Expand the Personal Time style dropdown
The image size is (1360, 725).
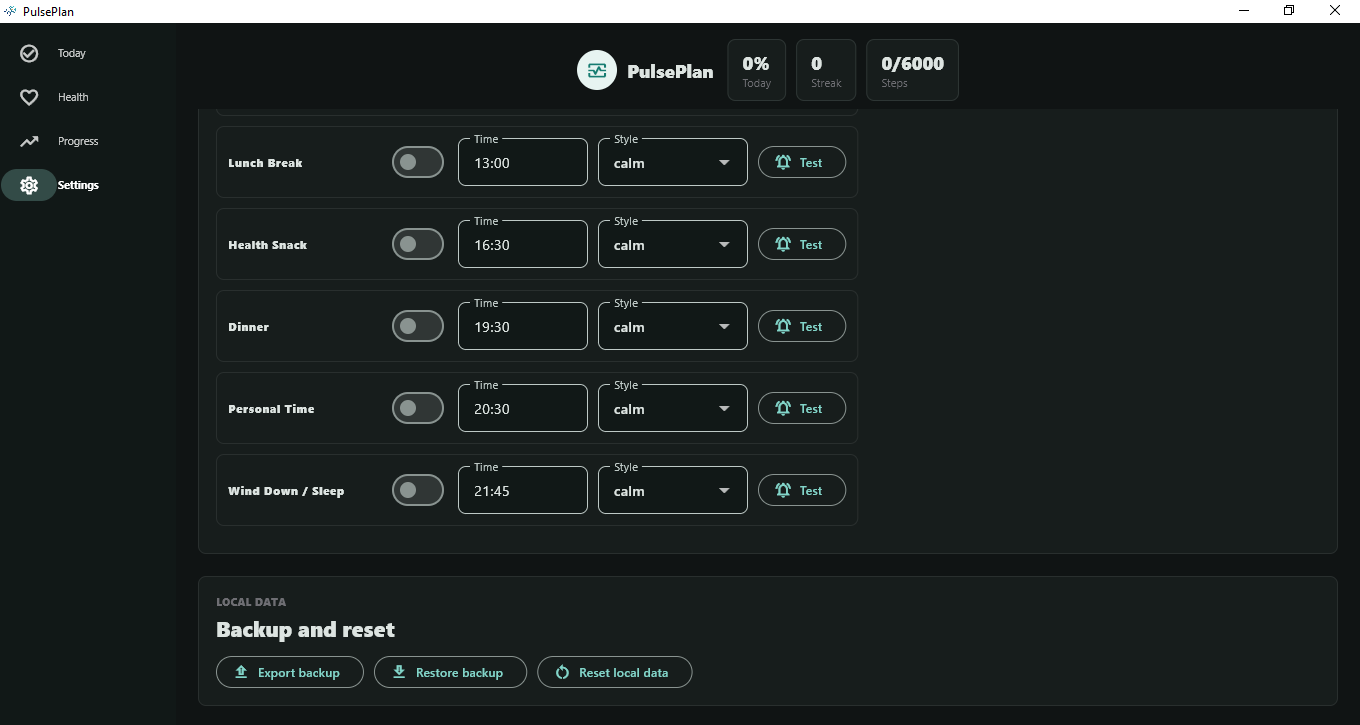pos(673,408)
